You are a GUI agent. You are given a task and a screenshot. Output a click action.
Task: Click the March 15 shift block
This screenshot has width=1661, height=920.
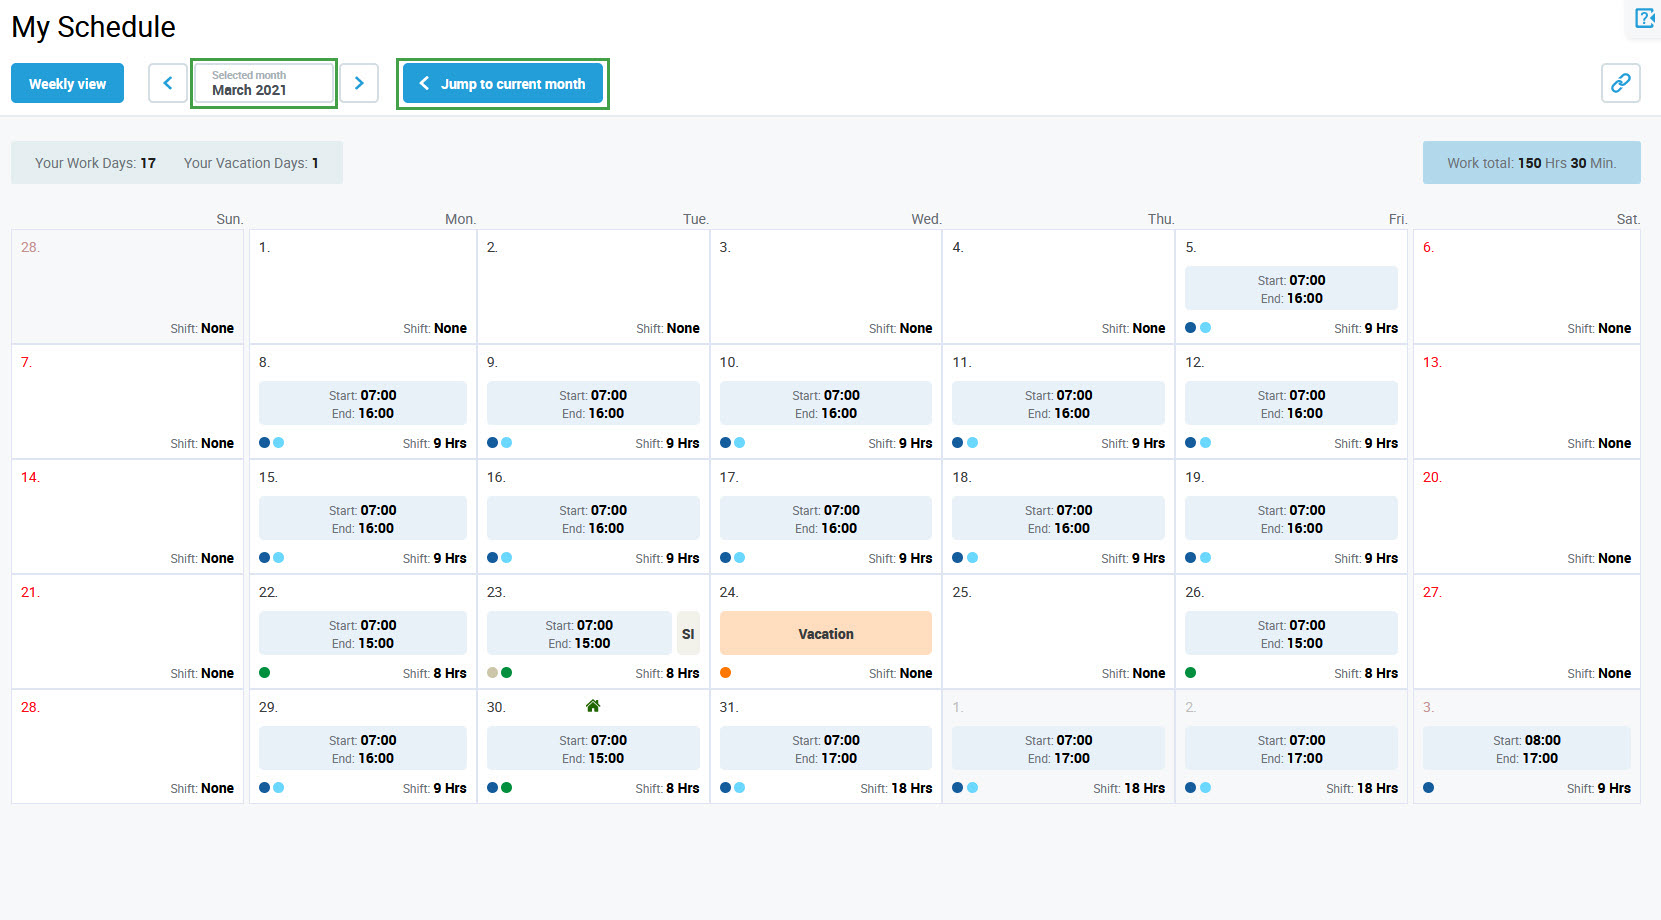coord(362,519)
